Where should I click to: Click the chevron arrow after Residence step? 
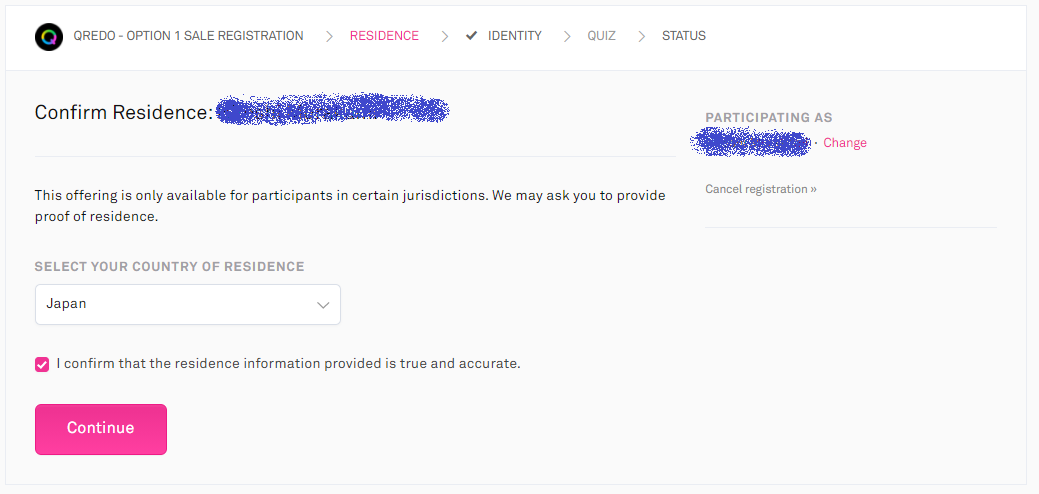(x=444, y=37)
